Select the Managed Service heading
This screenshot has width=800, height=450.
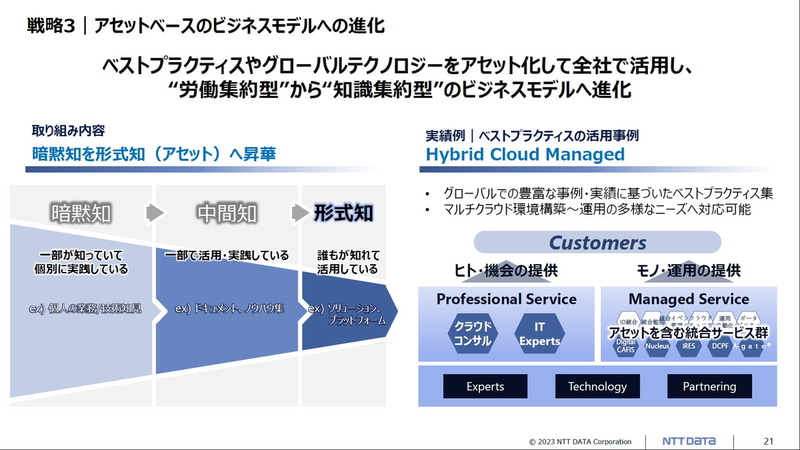tap(689, 299)
